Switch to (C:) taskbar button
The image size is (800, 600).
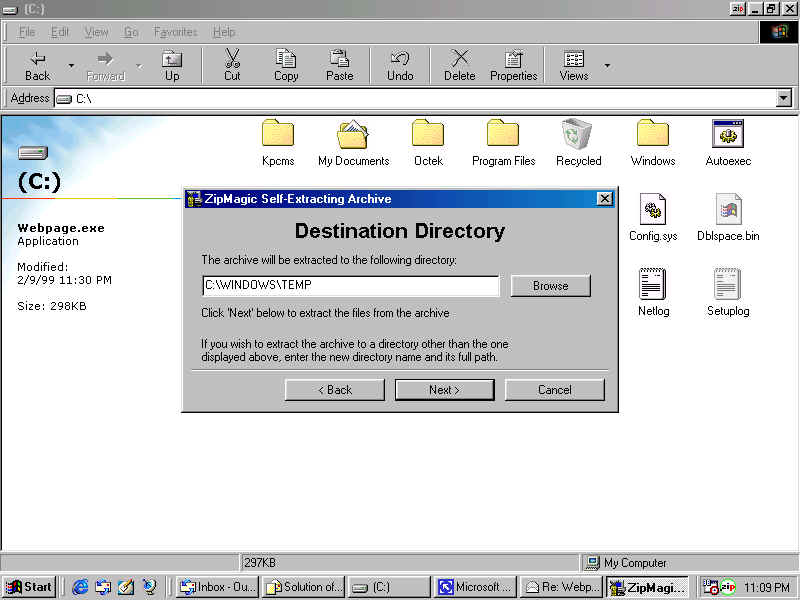390,587
